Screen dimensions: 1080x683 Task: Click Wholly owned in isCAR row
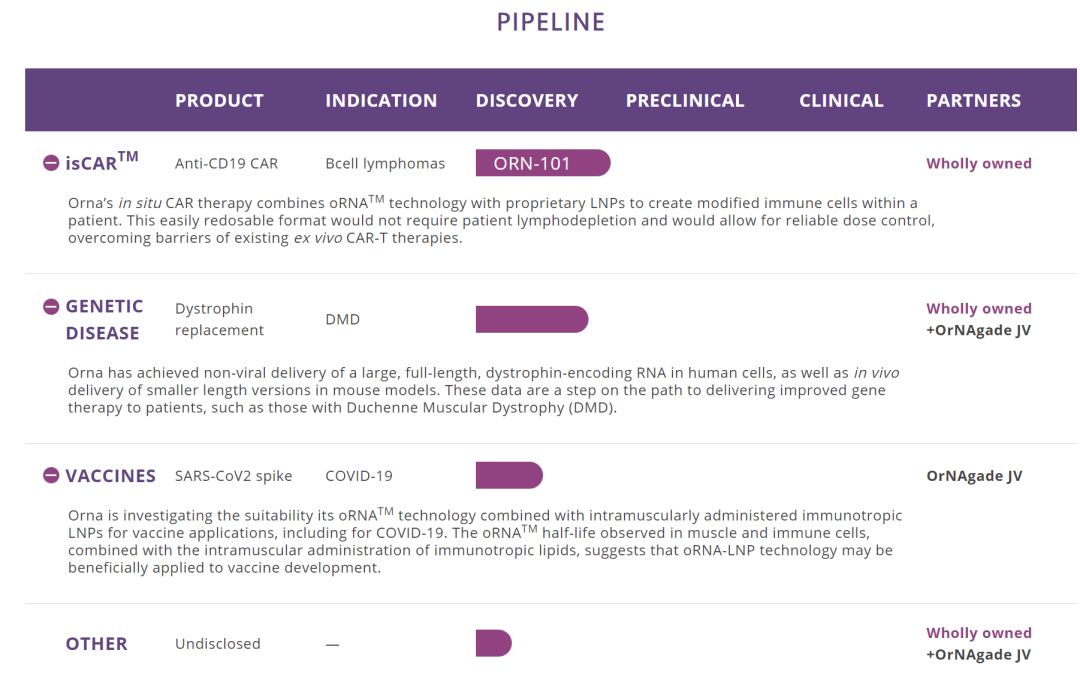(978, 163)
